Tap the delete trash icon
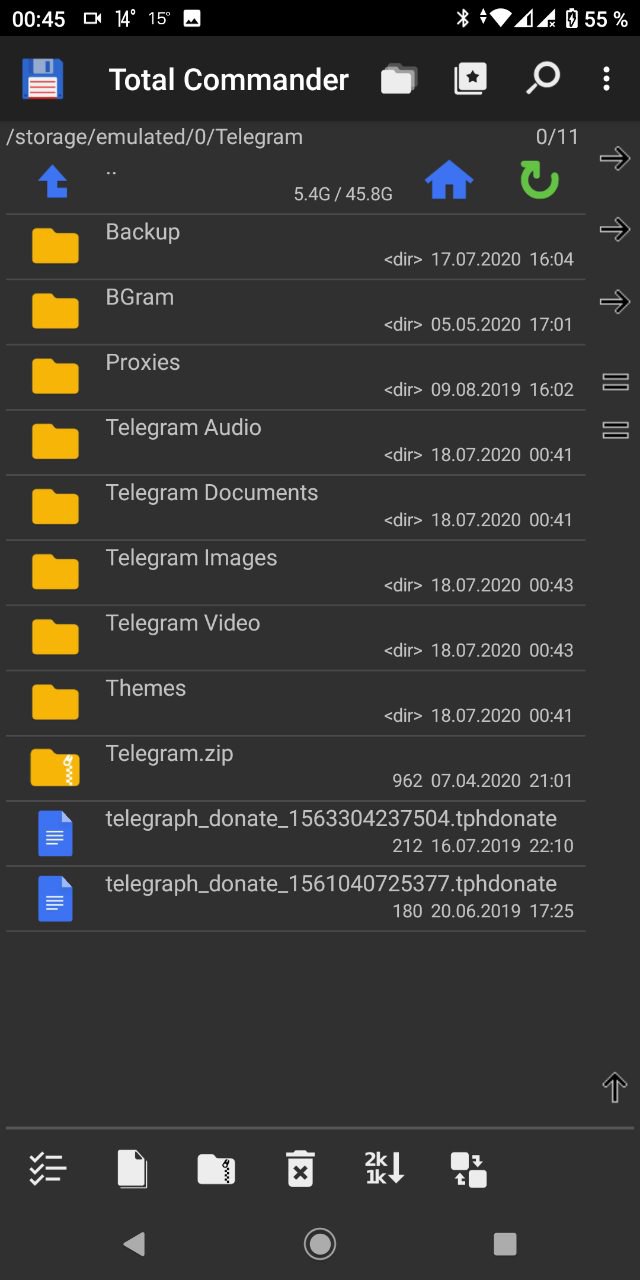Screen dimensions: 640x1280 point(300,1168)
